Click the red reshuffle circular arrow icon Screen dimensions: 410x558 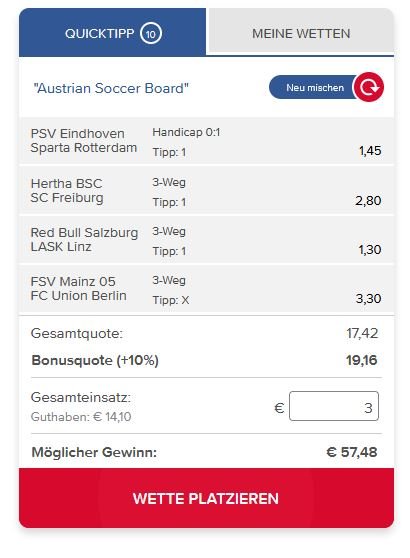tap(368, 87)
